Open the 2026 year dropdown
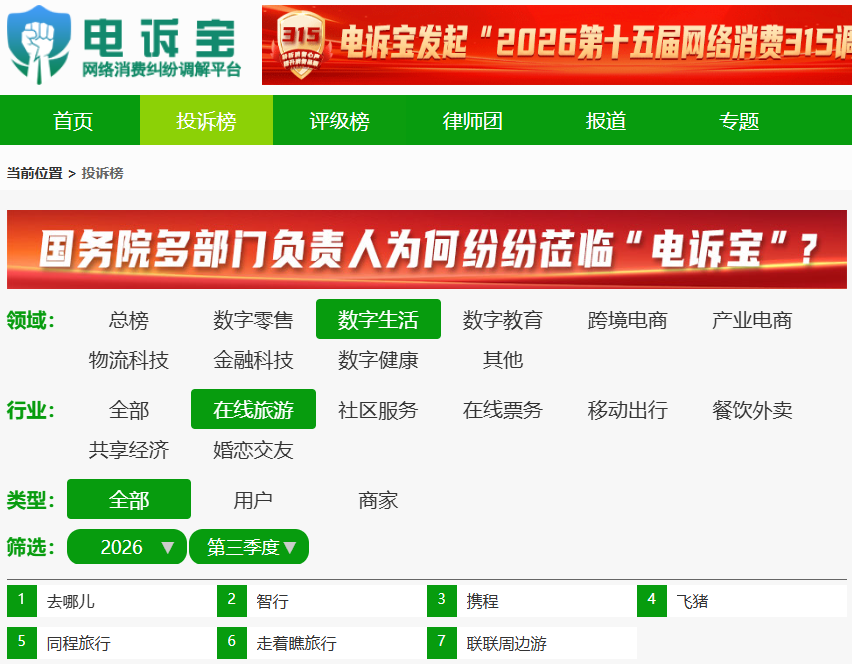 click(127, 547)
